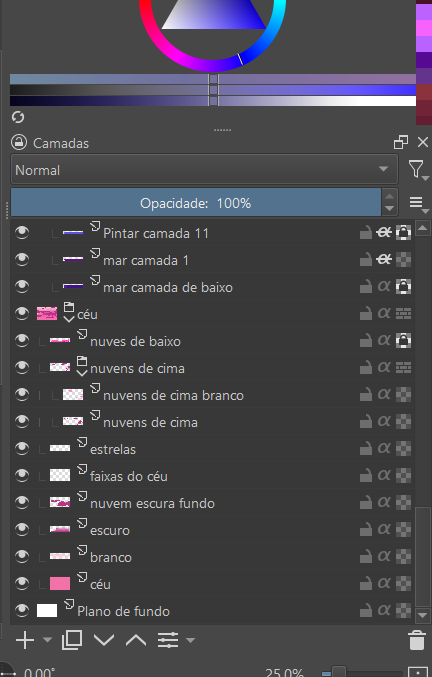
Task: Toggle pass-through on nuvens de cima group
Action: tap(404, 367)
